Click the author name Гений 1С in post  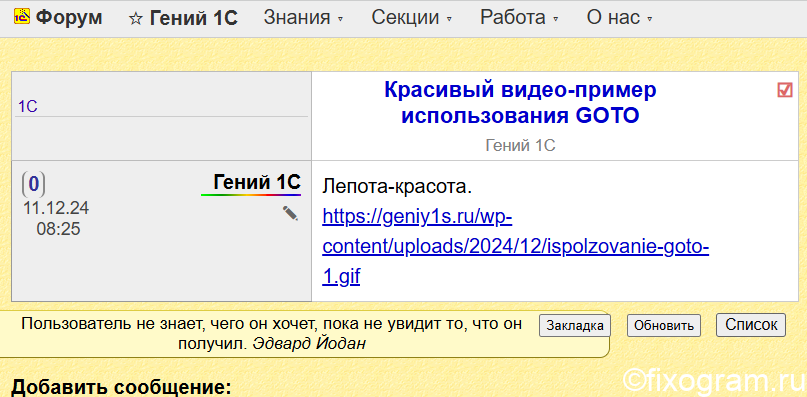tap(257, 182)
